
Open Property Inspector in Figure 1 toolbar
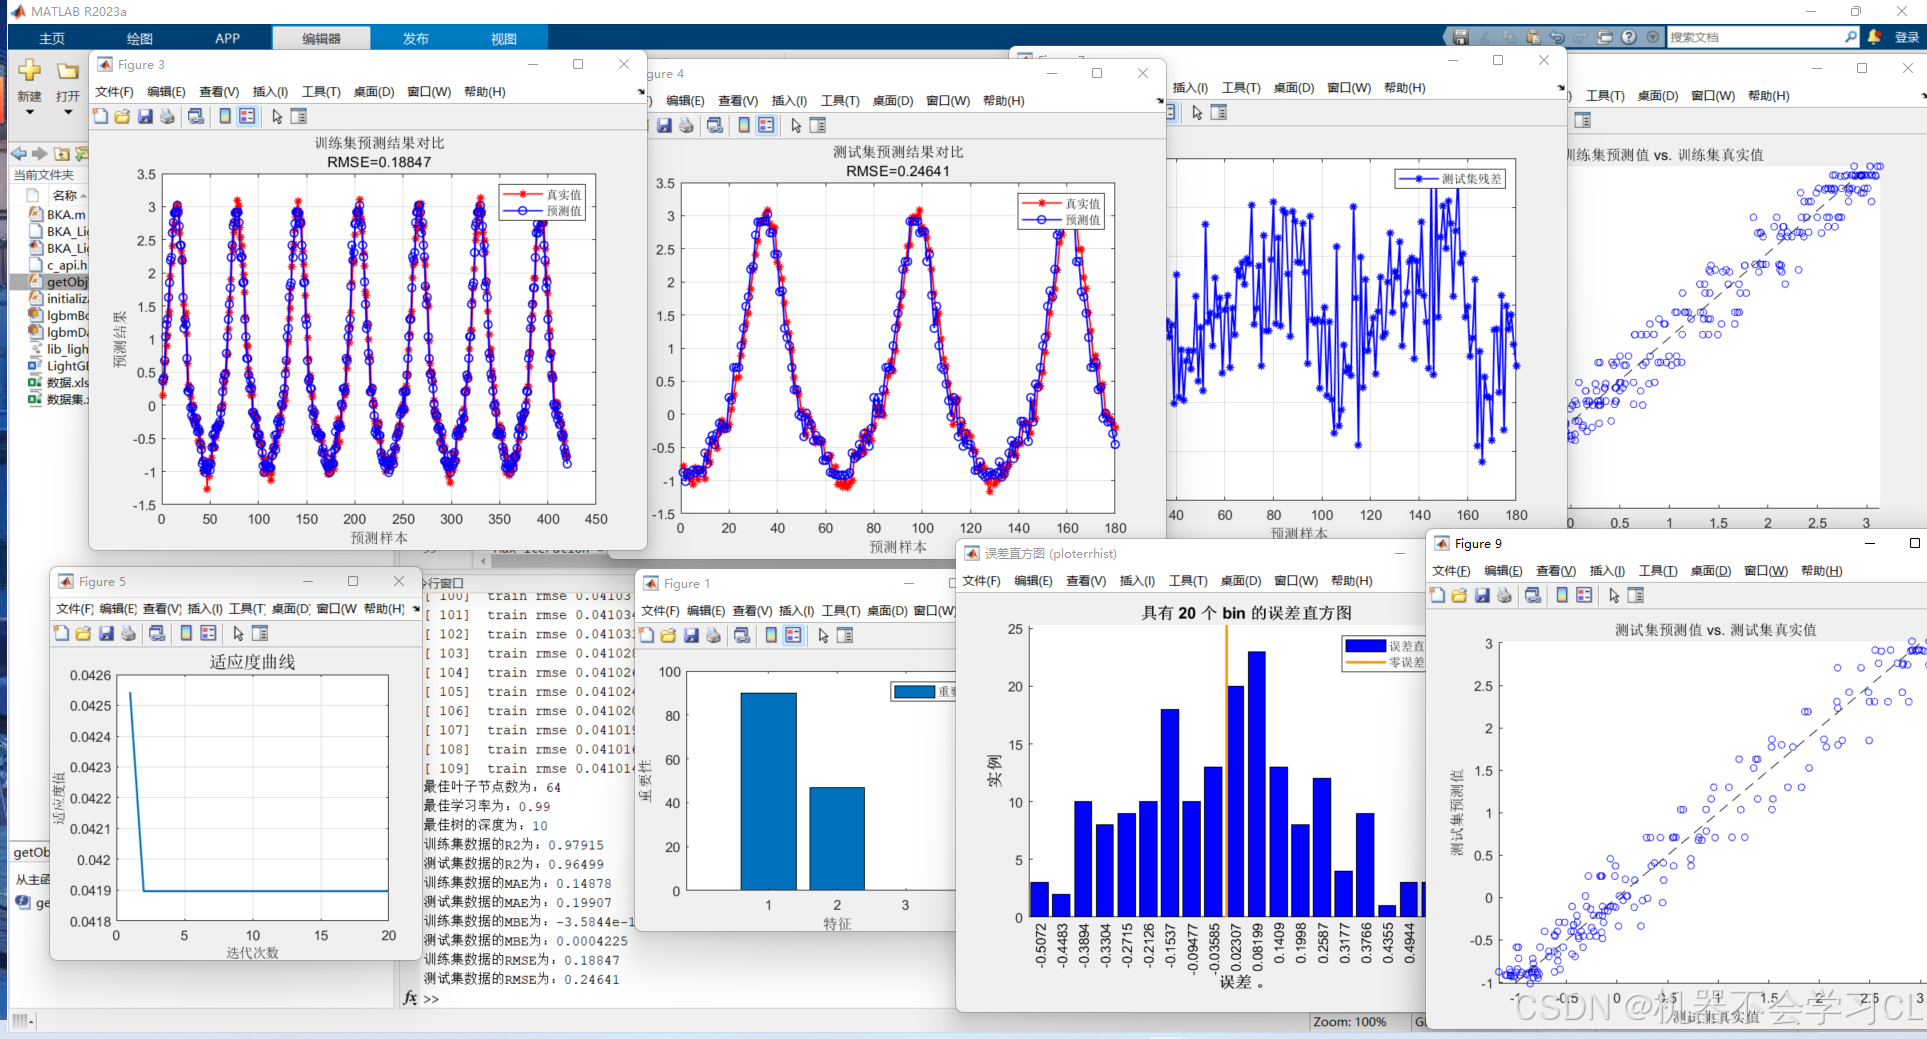click(x=845, y=636)
